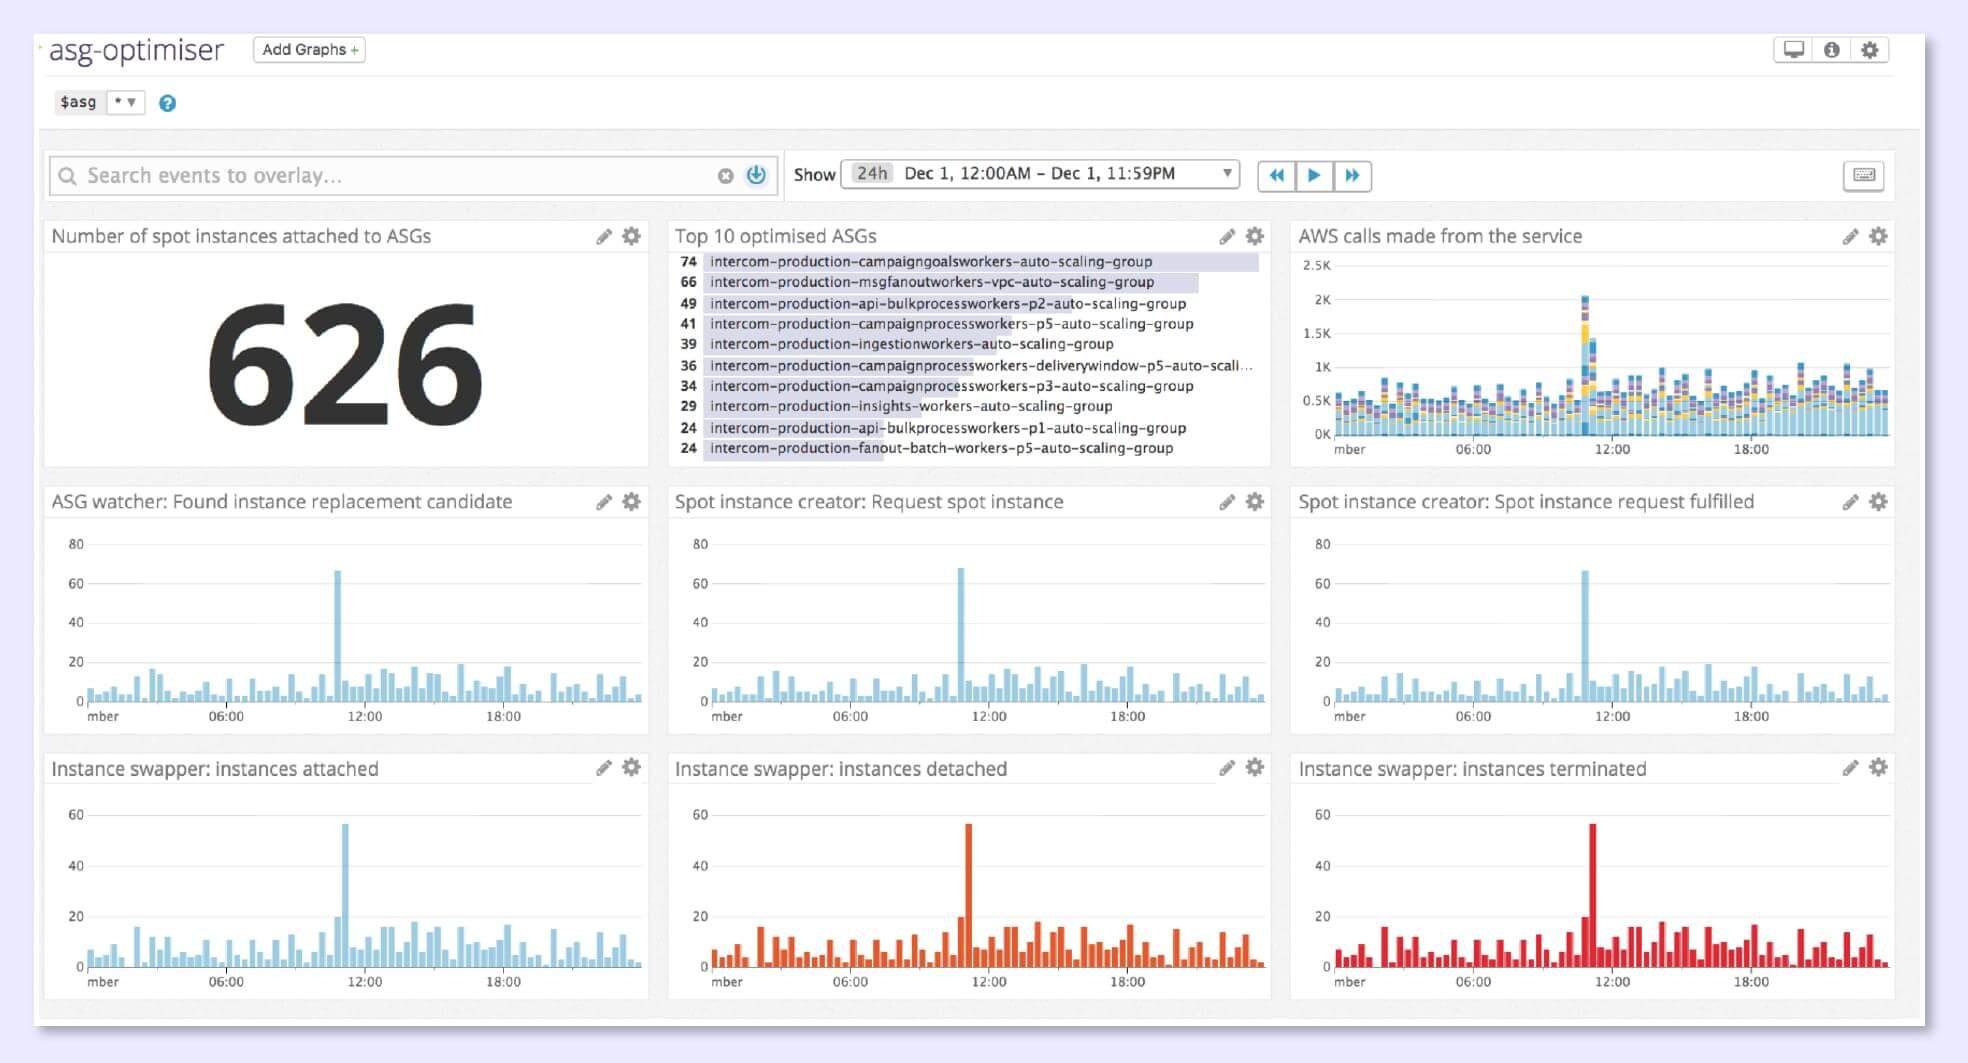Open gear settings for instances detached graph
The height and width of the screenshot is (1063, 1968).
pyautogui.click(x=1255, y=767)
